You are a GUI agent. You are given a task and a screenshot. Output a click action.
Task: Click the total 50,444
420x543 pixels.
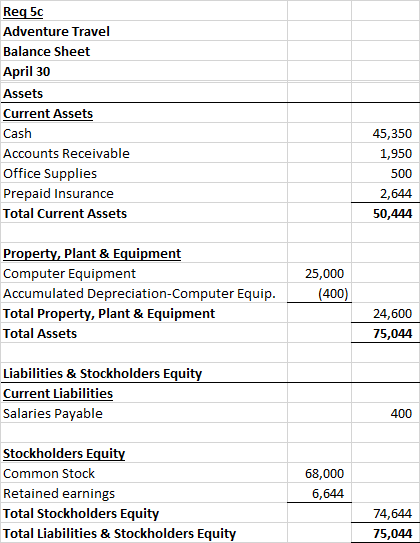(x=393, y=214)
